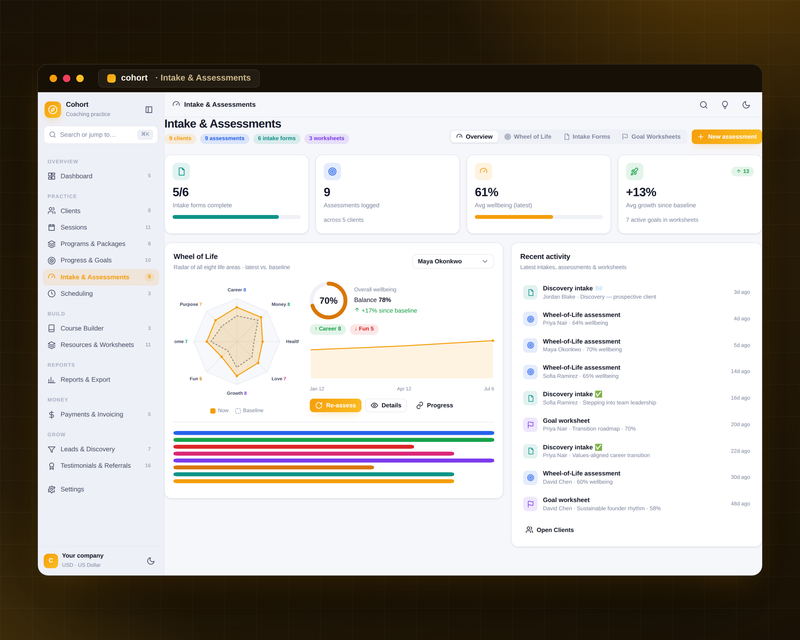Screen dimensions: 800x640
Task: Open Priya Nair Wheel-of-Life assessment entry
Action: (x=636, y=319)
